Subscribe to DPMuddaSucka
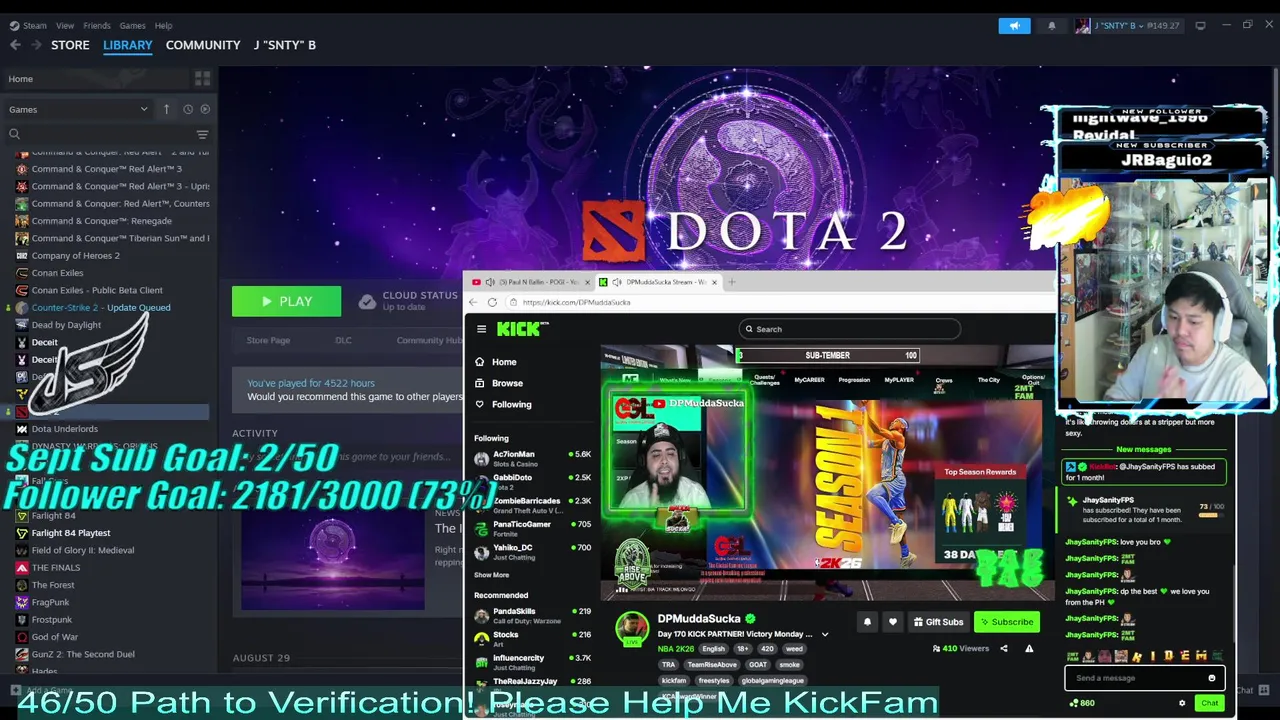 [1007, 622]
